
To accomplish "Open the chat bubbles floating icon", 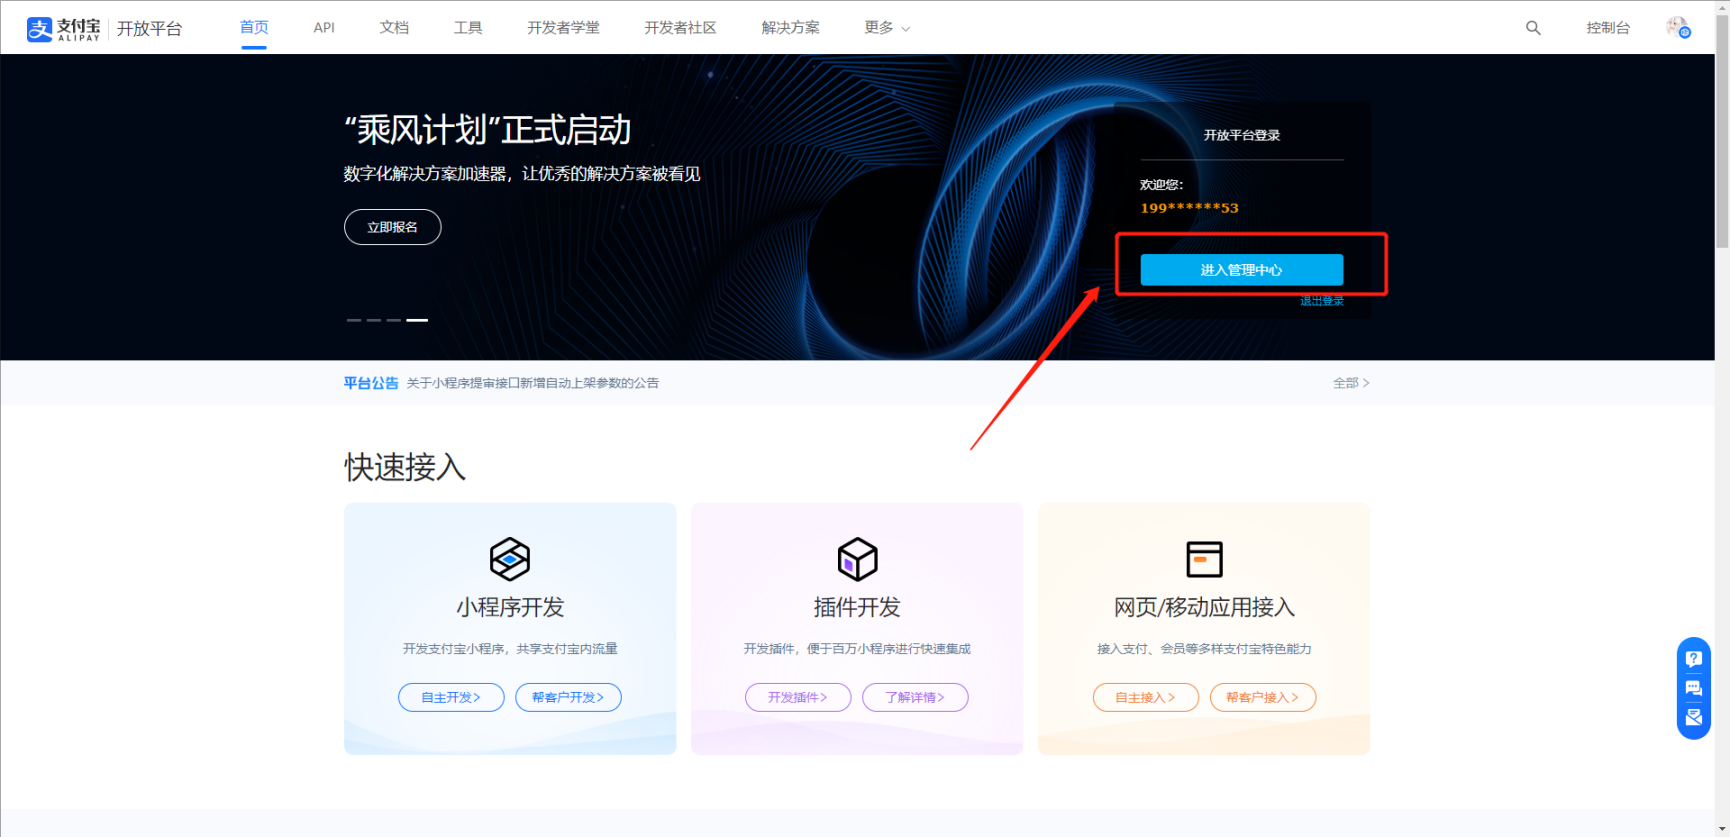I will (1694, 688).
